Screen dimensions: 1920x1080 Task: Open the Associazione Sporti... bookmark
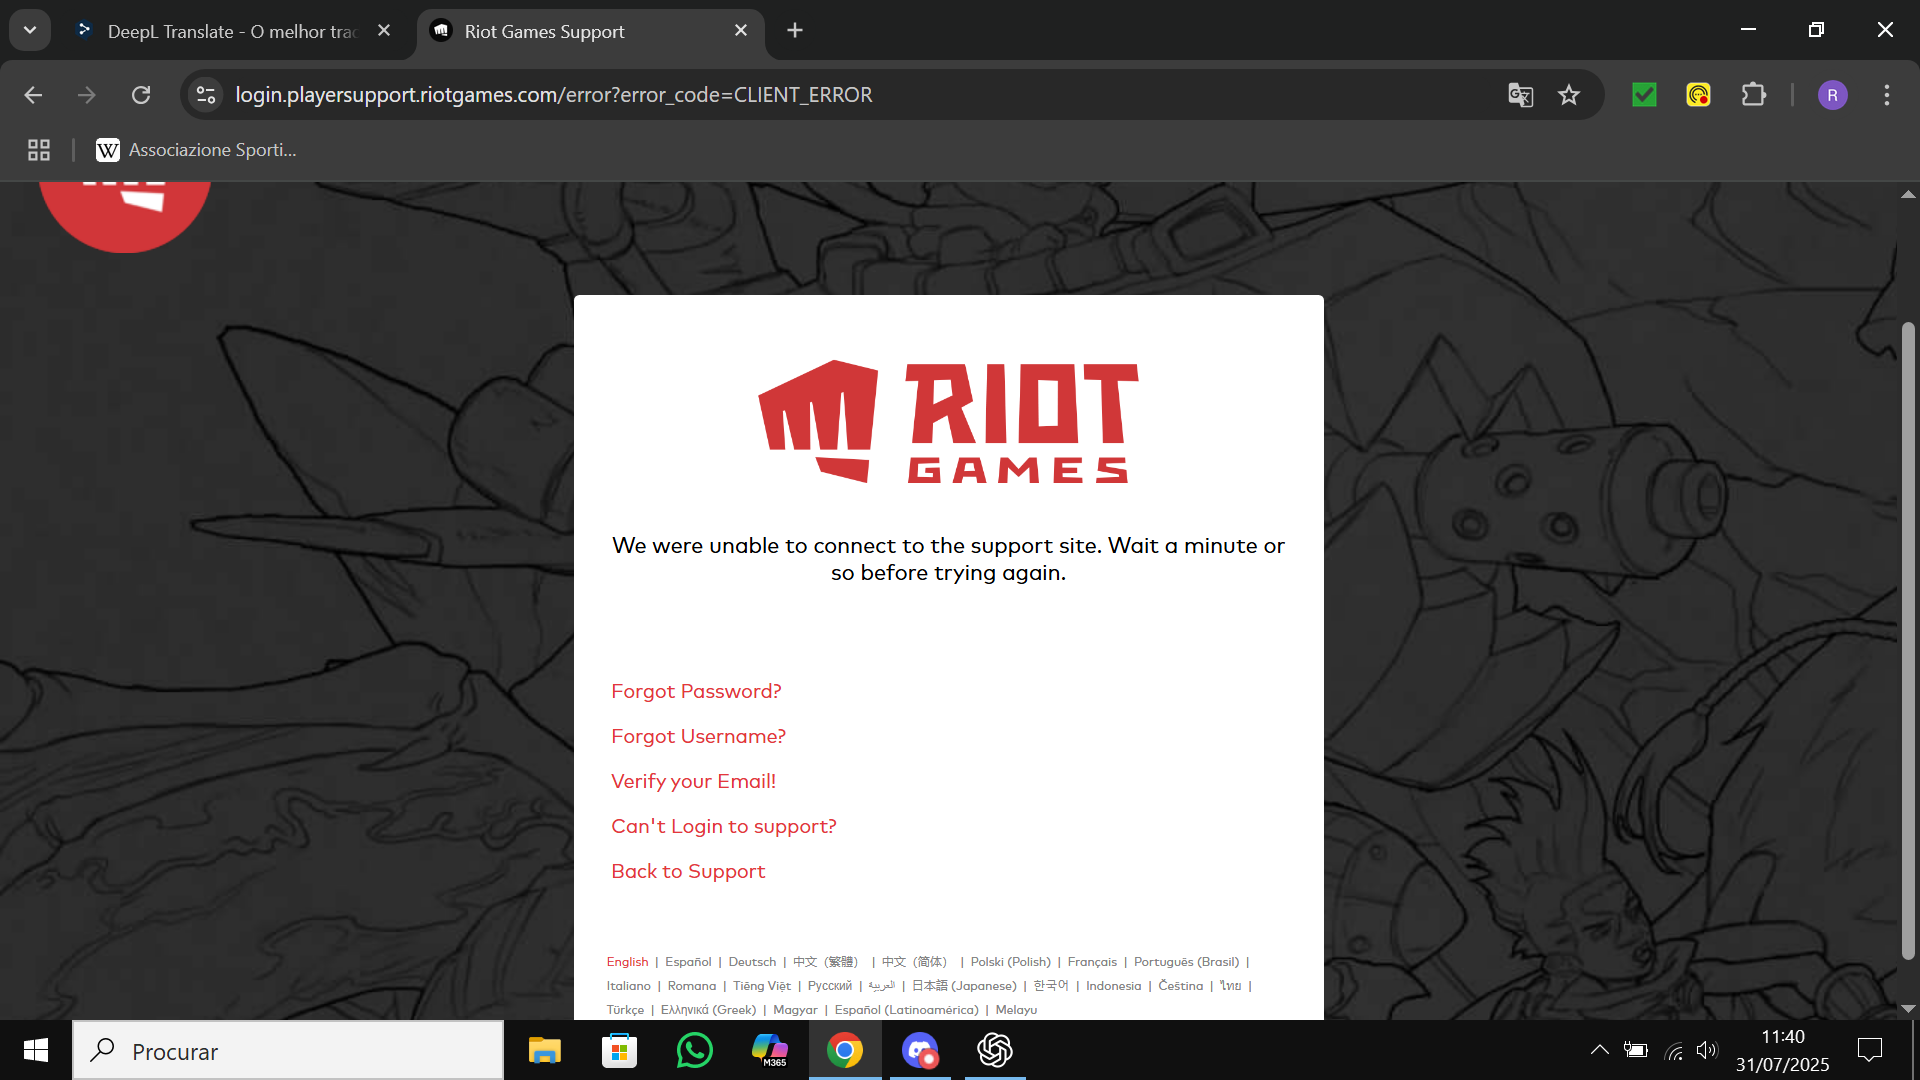click(x=196, y=150)
